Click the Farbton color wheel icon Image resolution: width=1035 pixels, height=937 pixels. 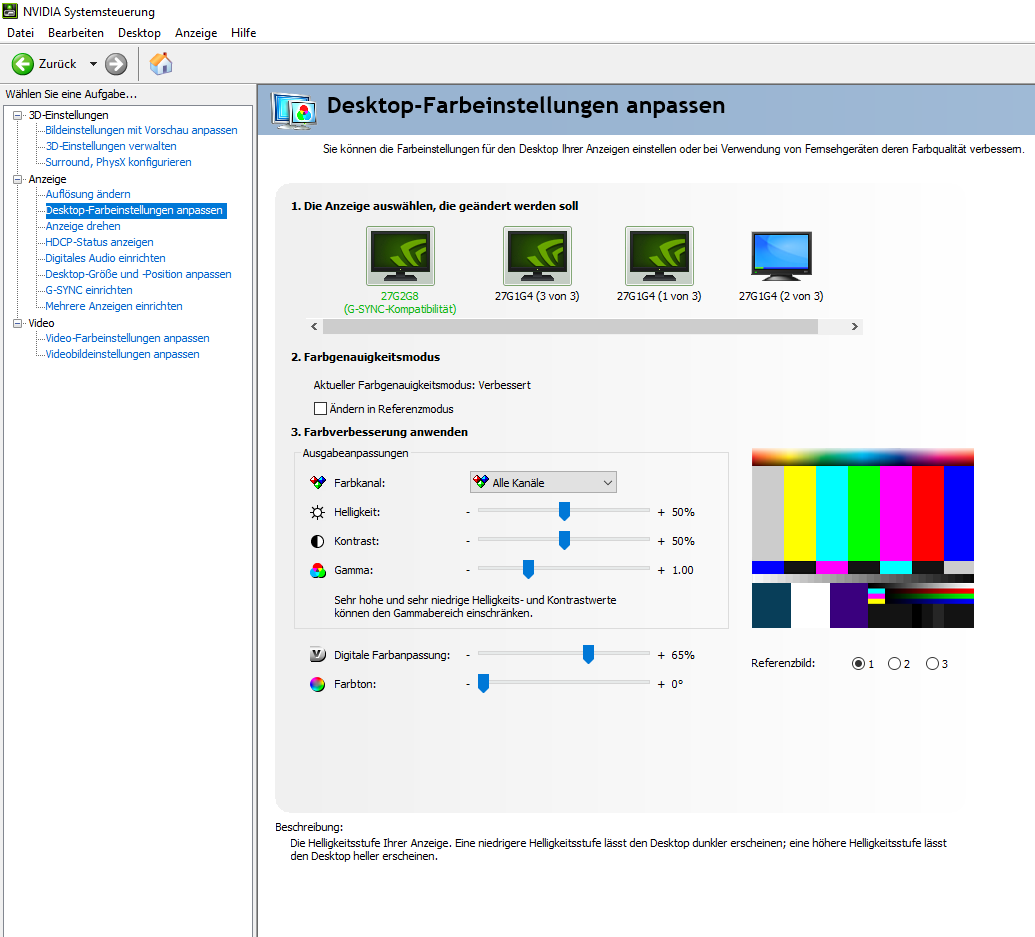pos(317,684)
